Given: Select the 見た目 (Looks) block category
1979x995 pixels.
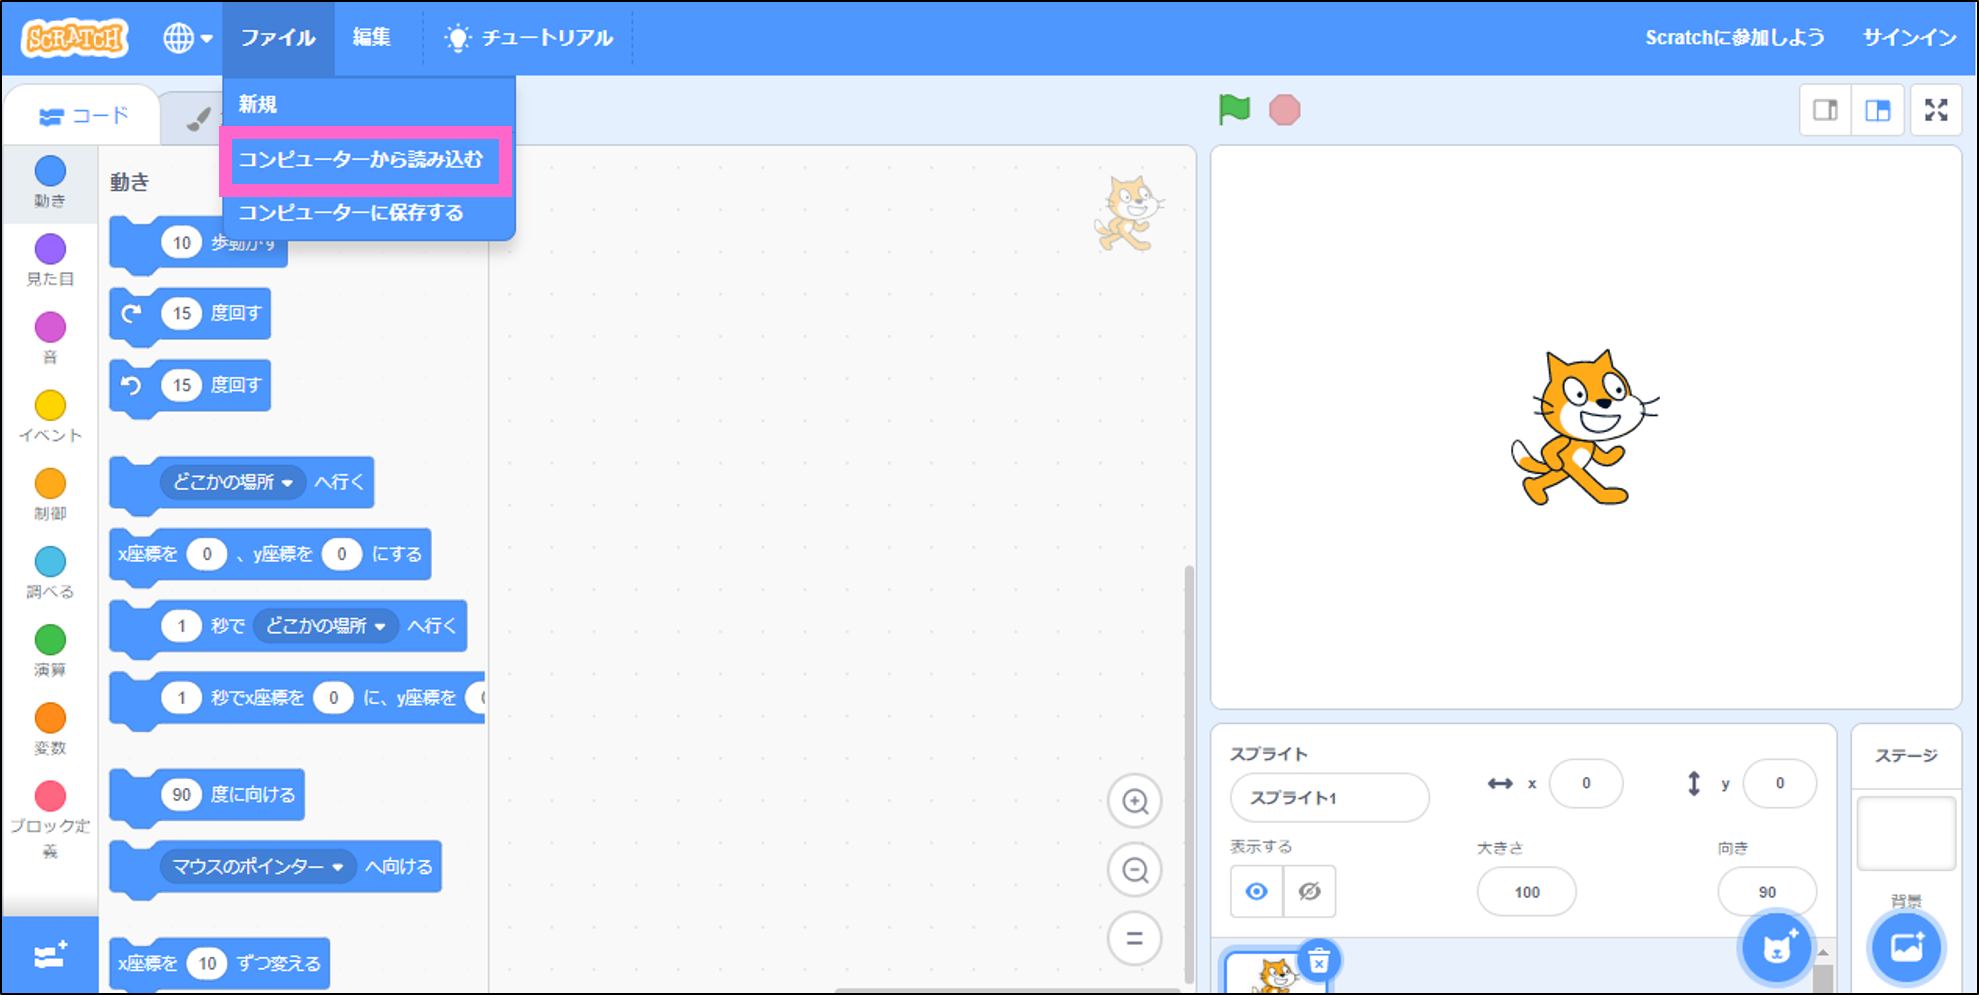Looking at the screenshot, I should 49,260.
